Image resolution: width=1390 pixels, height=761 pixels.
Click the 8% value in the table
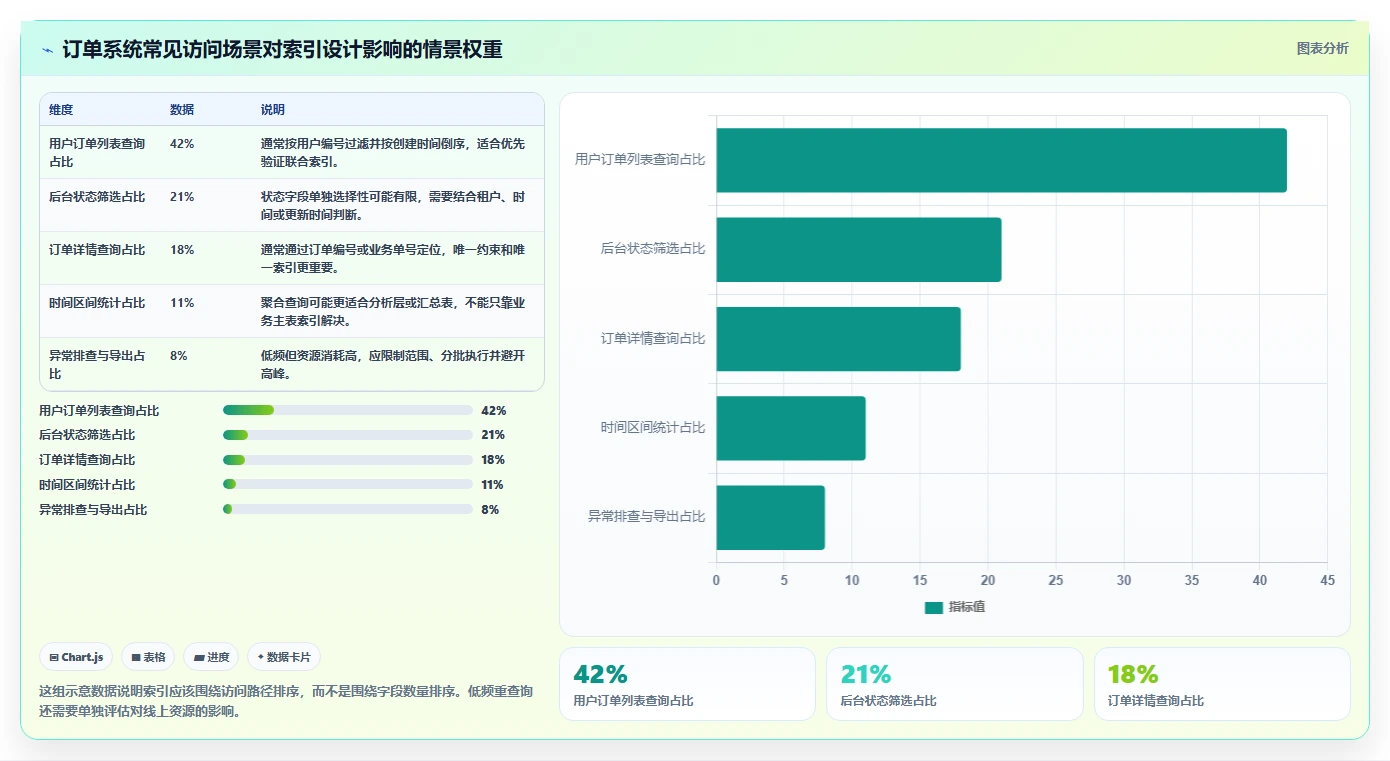point(179,356)
